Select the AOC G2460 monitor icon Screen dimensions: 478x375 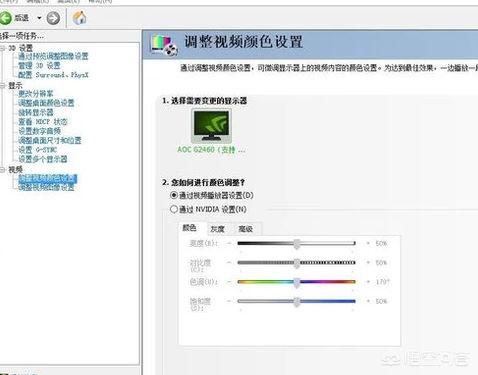[x=211, y=126]
